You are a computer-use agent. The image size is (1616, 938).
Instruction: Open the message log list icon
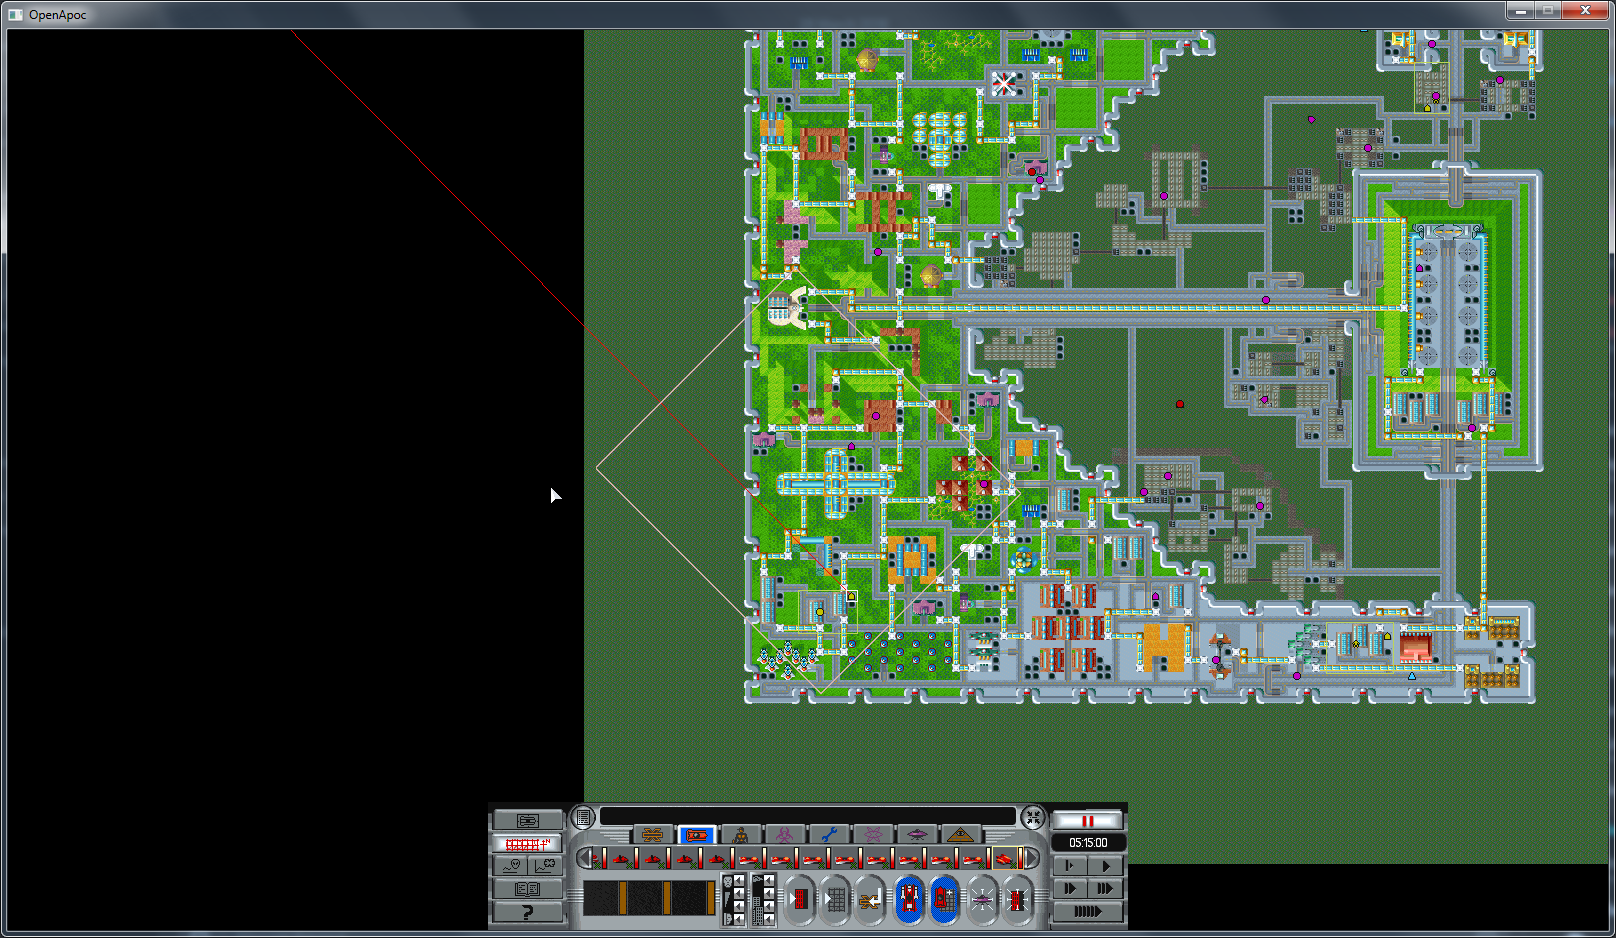(x=583, y=817)
